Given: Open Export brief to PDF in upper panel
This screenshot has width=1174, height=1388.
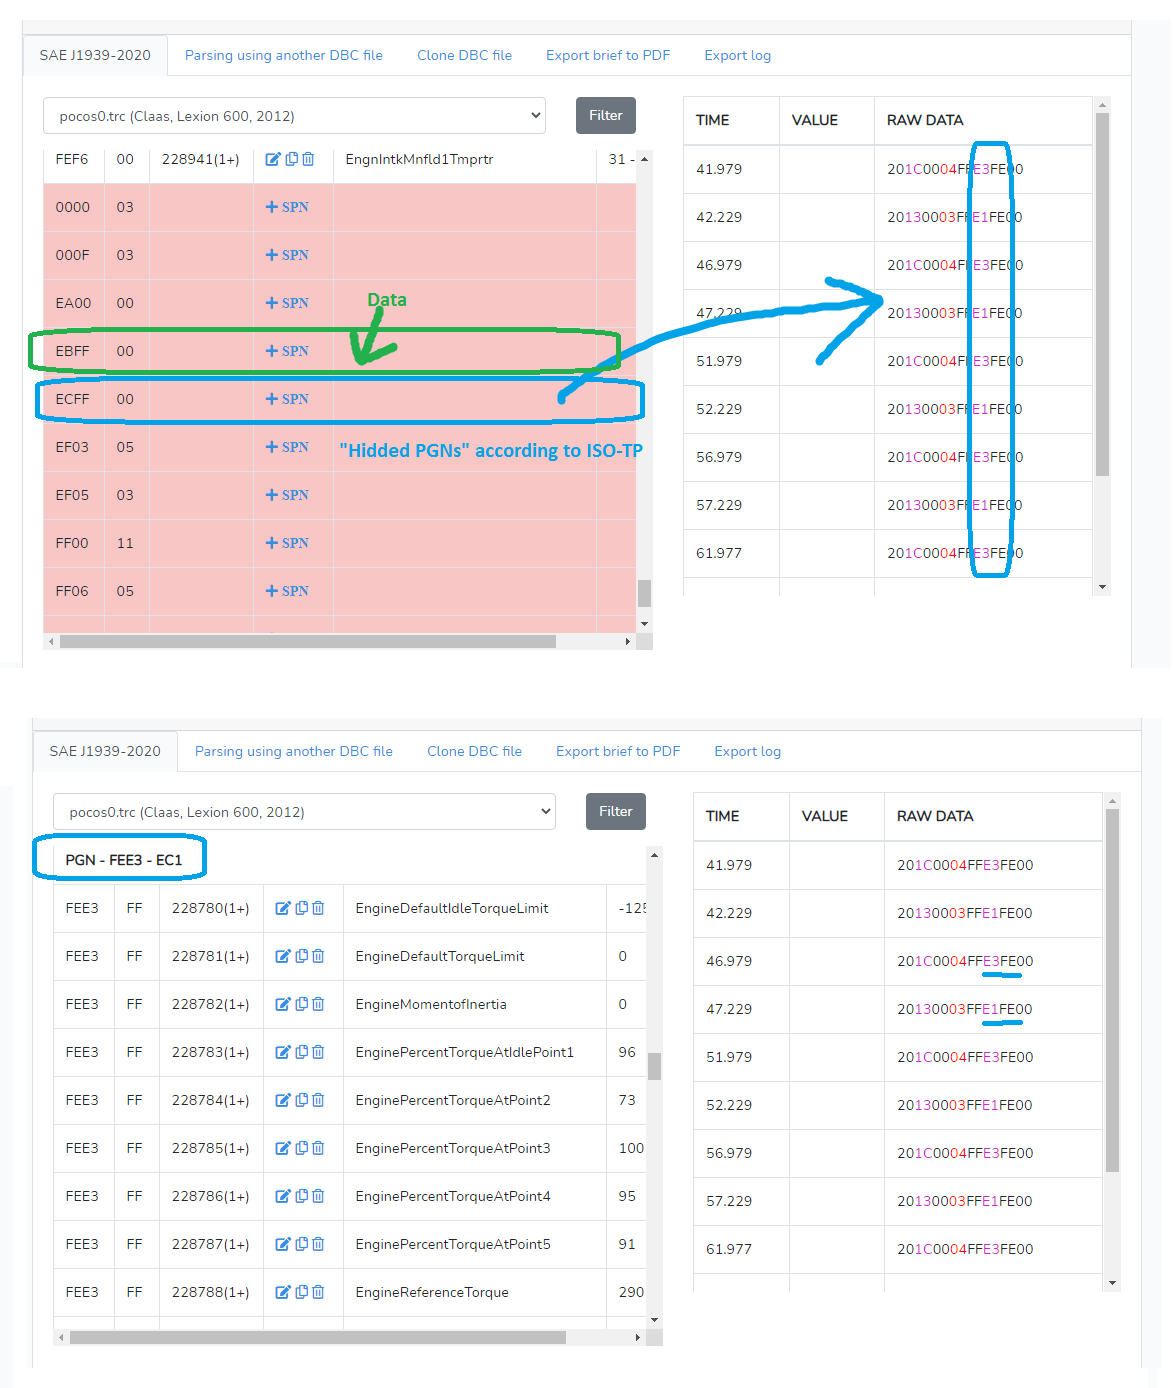Looking at the screenshot, I should (x=607, y=56).
